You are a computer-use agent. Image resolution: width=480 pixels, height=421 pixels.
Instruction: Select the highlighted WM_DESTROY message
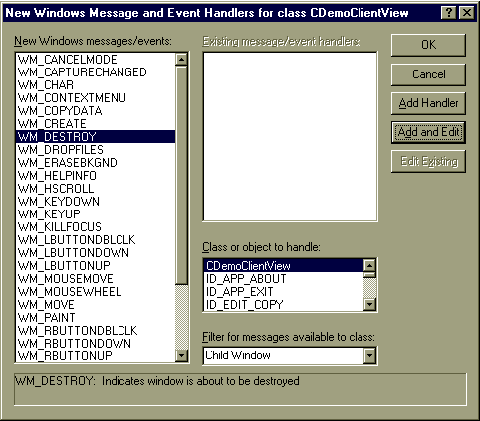pos(95,137)
